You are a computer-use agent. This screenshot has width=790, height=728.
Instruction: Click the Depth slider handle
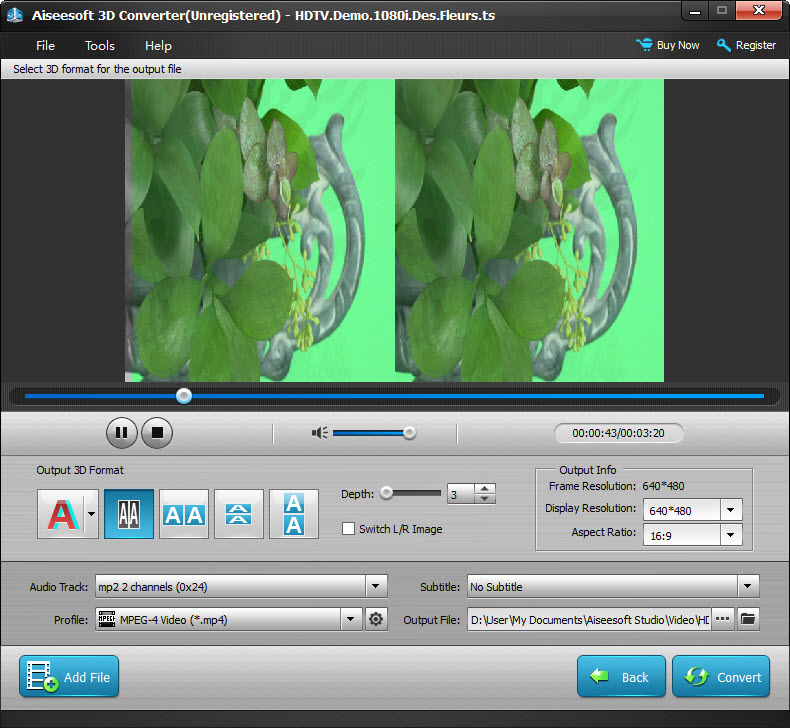386,493
